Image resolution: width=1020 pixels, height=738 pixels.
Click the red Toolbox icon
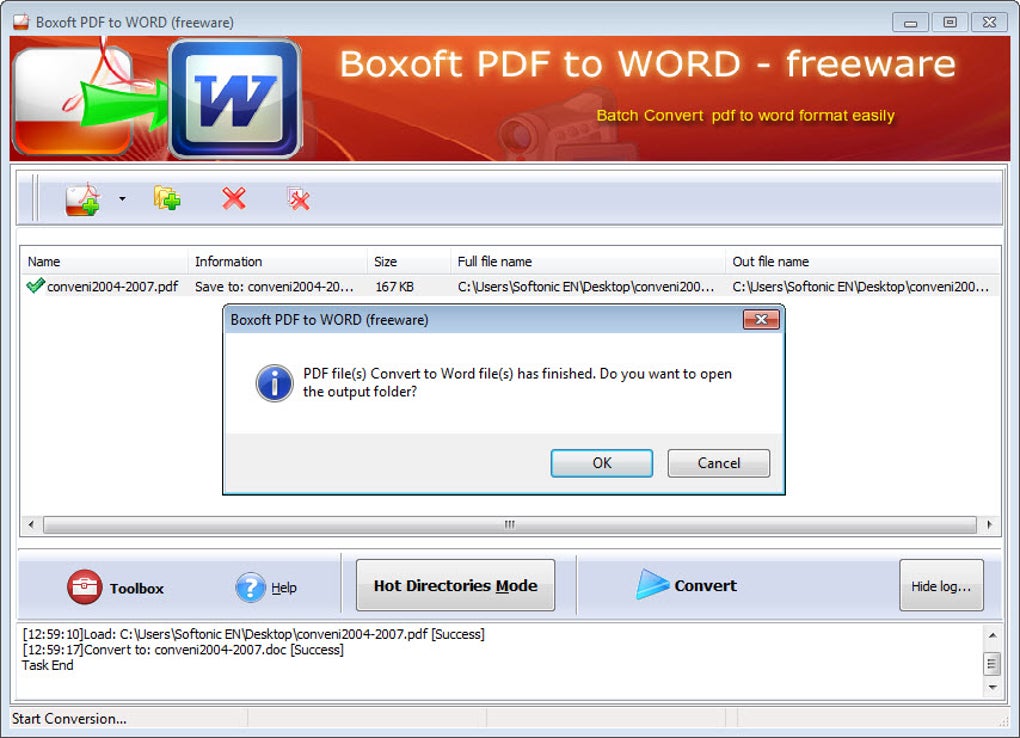pos(85,587)
